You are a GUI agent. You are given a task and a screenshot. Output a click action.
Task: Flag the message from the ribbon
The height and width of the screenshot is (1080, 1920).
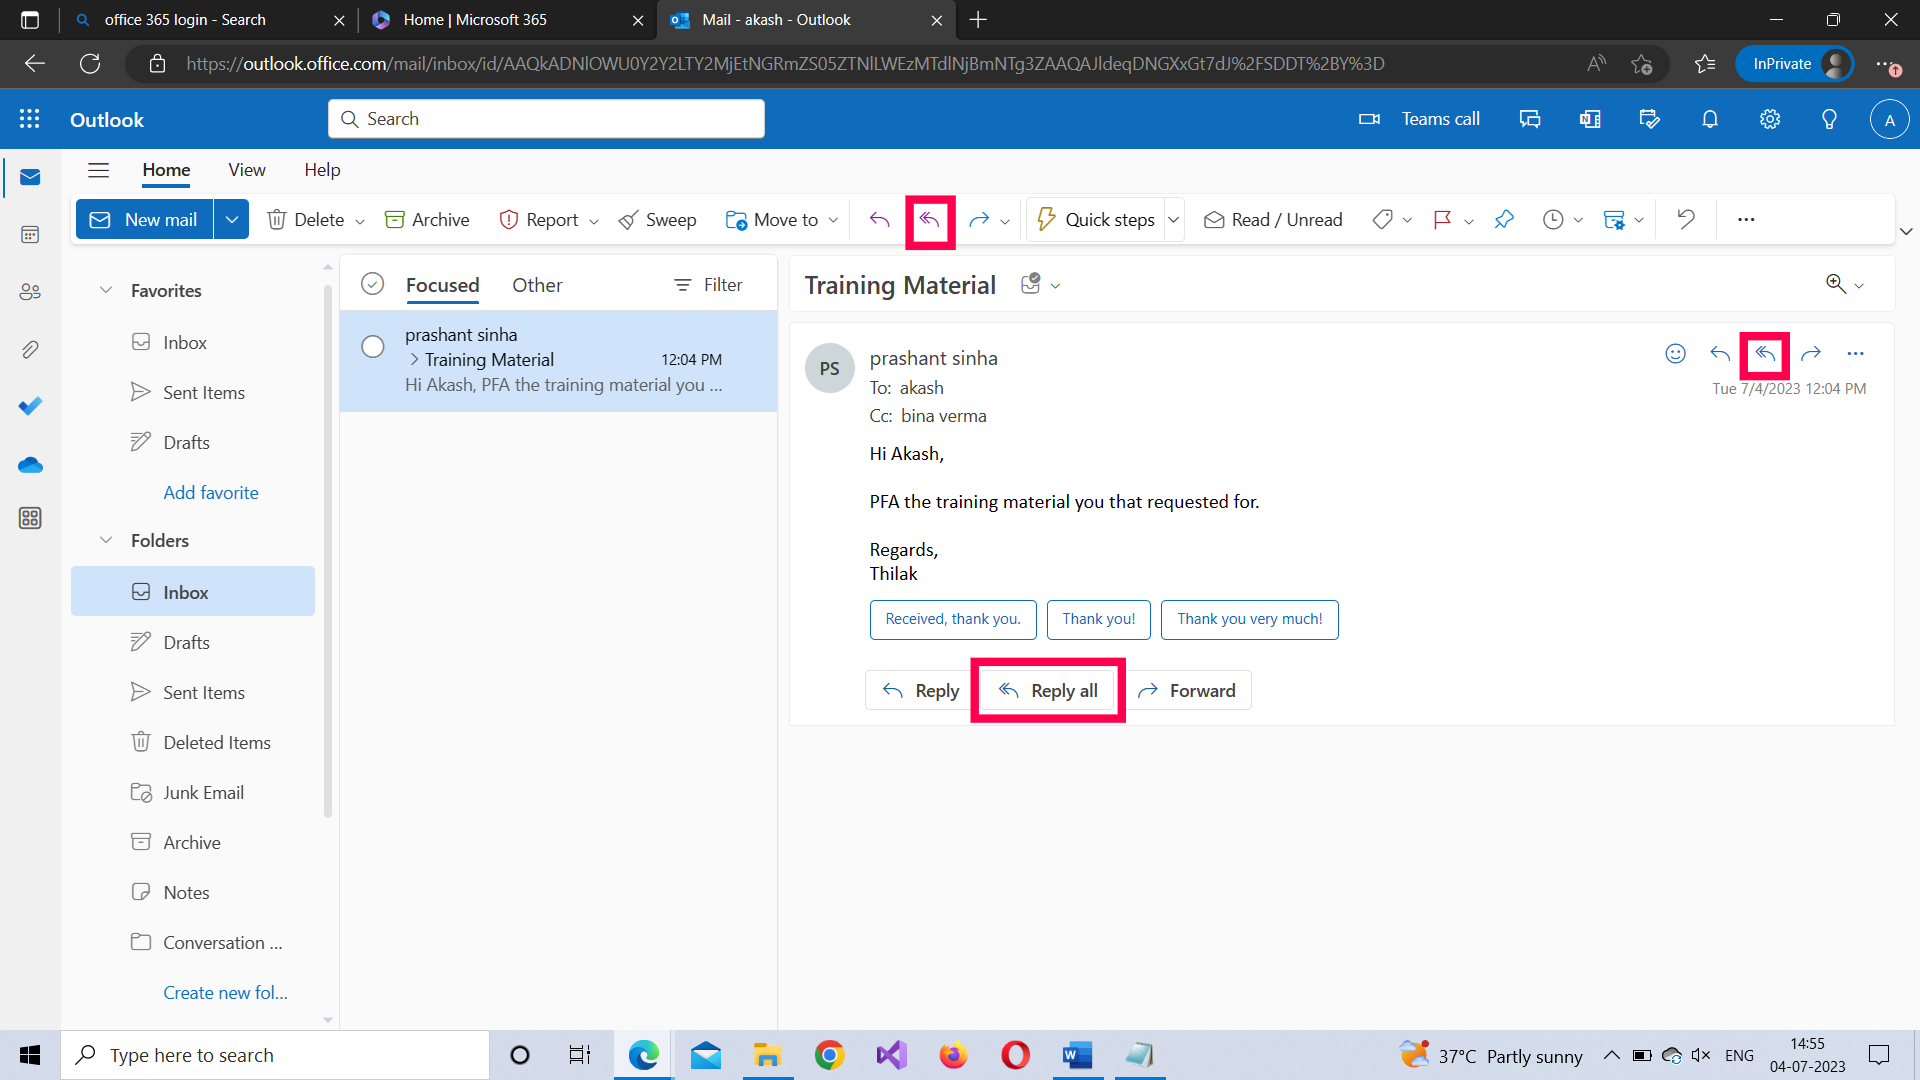pos(1442,220)
